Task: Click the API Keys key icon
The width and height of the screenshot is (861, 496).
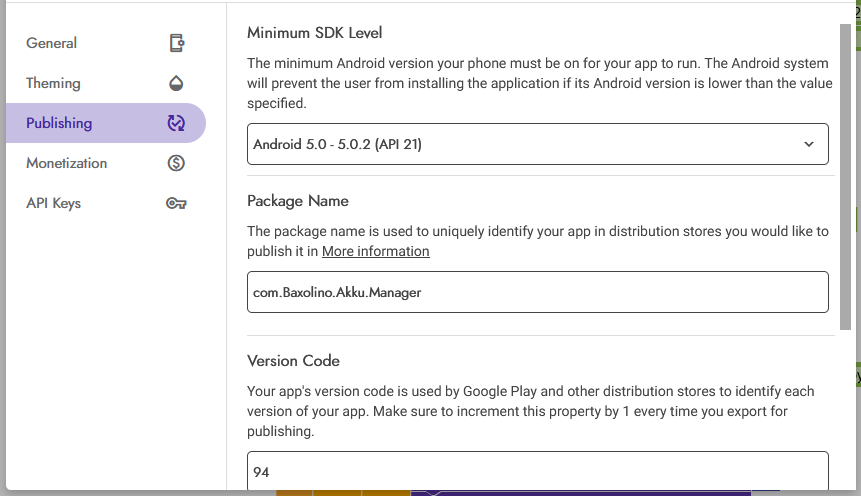Action: [x=177, y=203]
